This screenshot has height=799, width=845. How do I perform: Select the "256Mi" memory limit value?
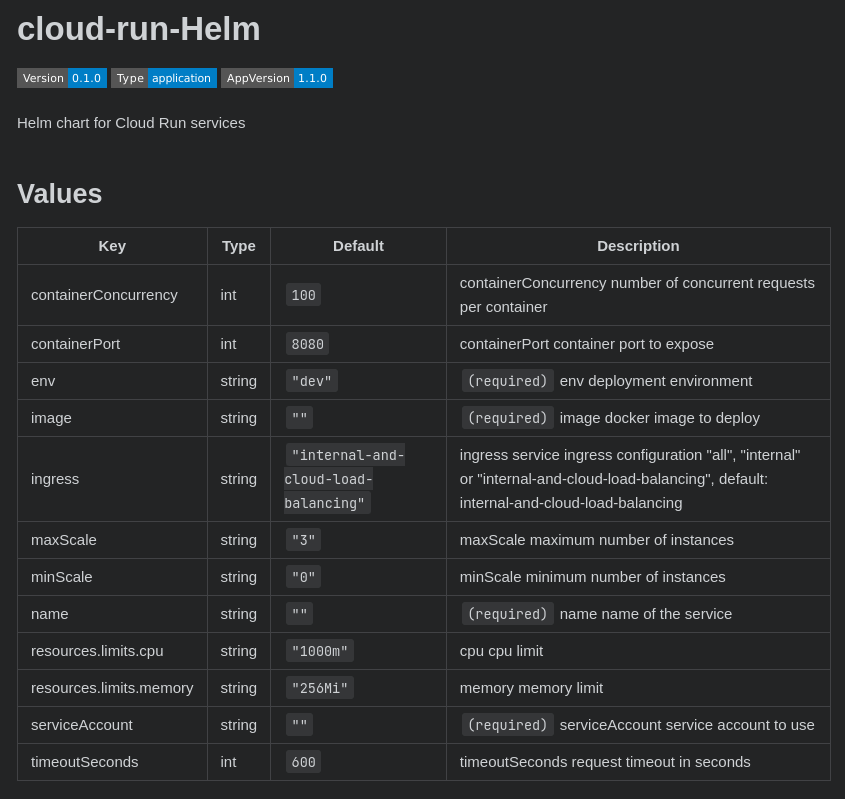click(319, 688)
